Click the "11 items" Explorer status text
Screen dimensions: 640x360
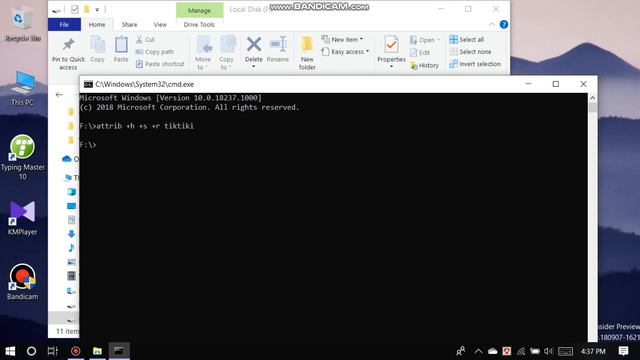67,331
